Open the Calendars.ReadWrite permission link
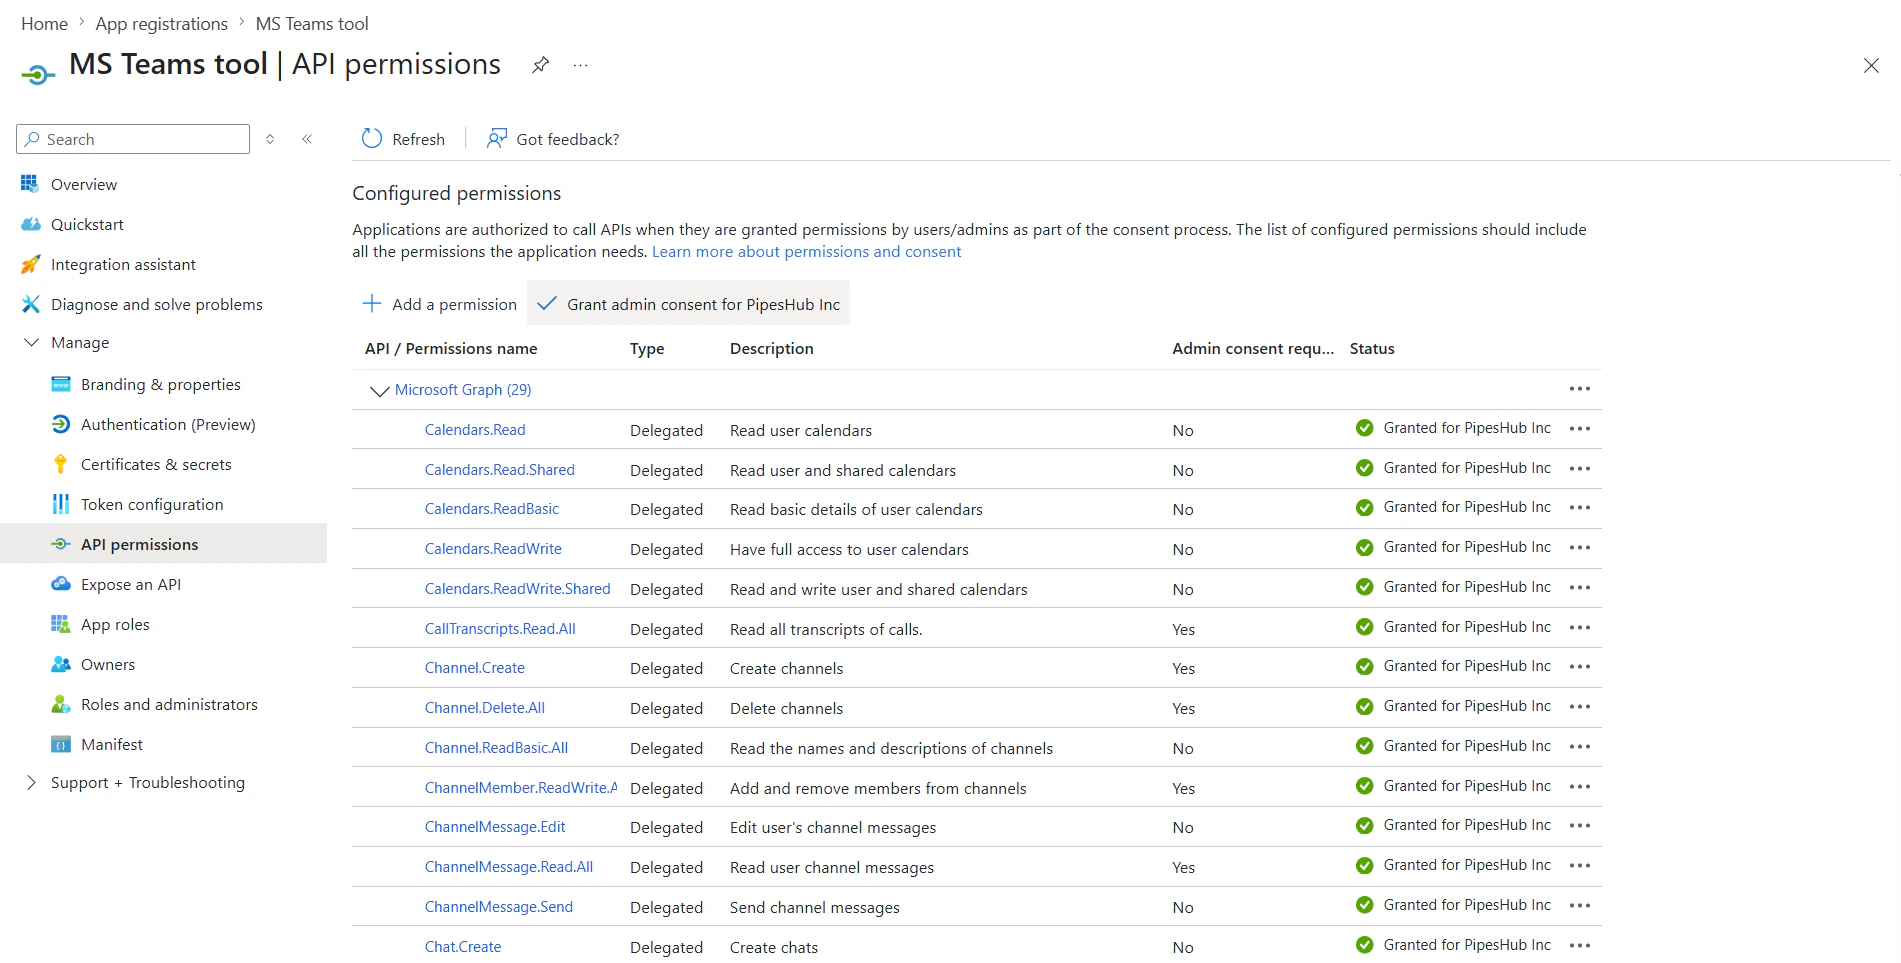This screenshot has height=963, width=1901. pos(493,548)
